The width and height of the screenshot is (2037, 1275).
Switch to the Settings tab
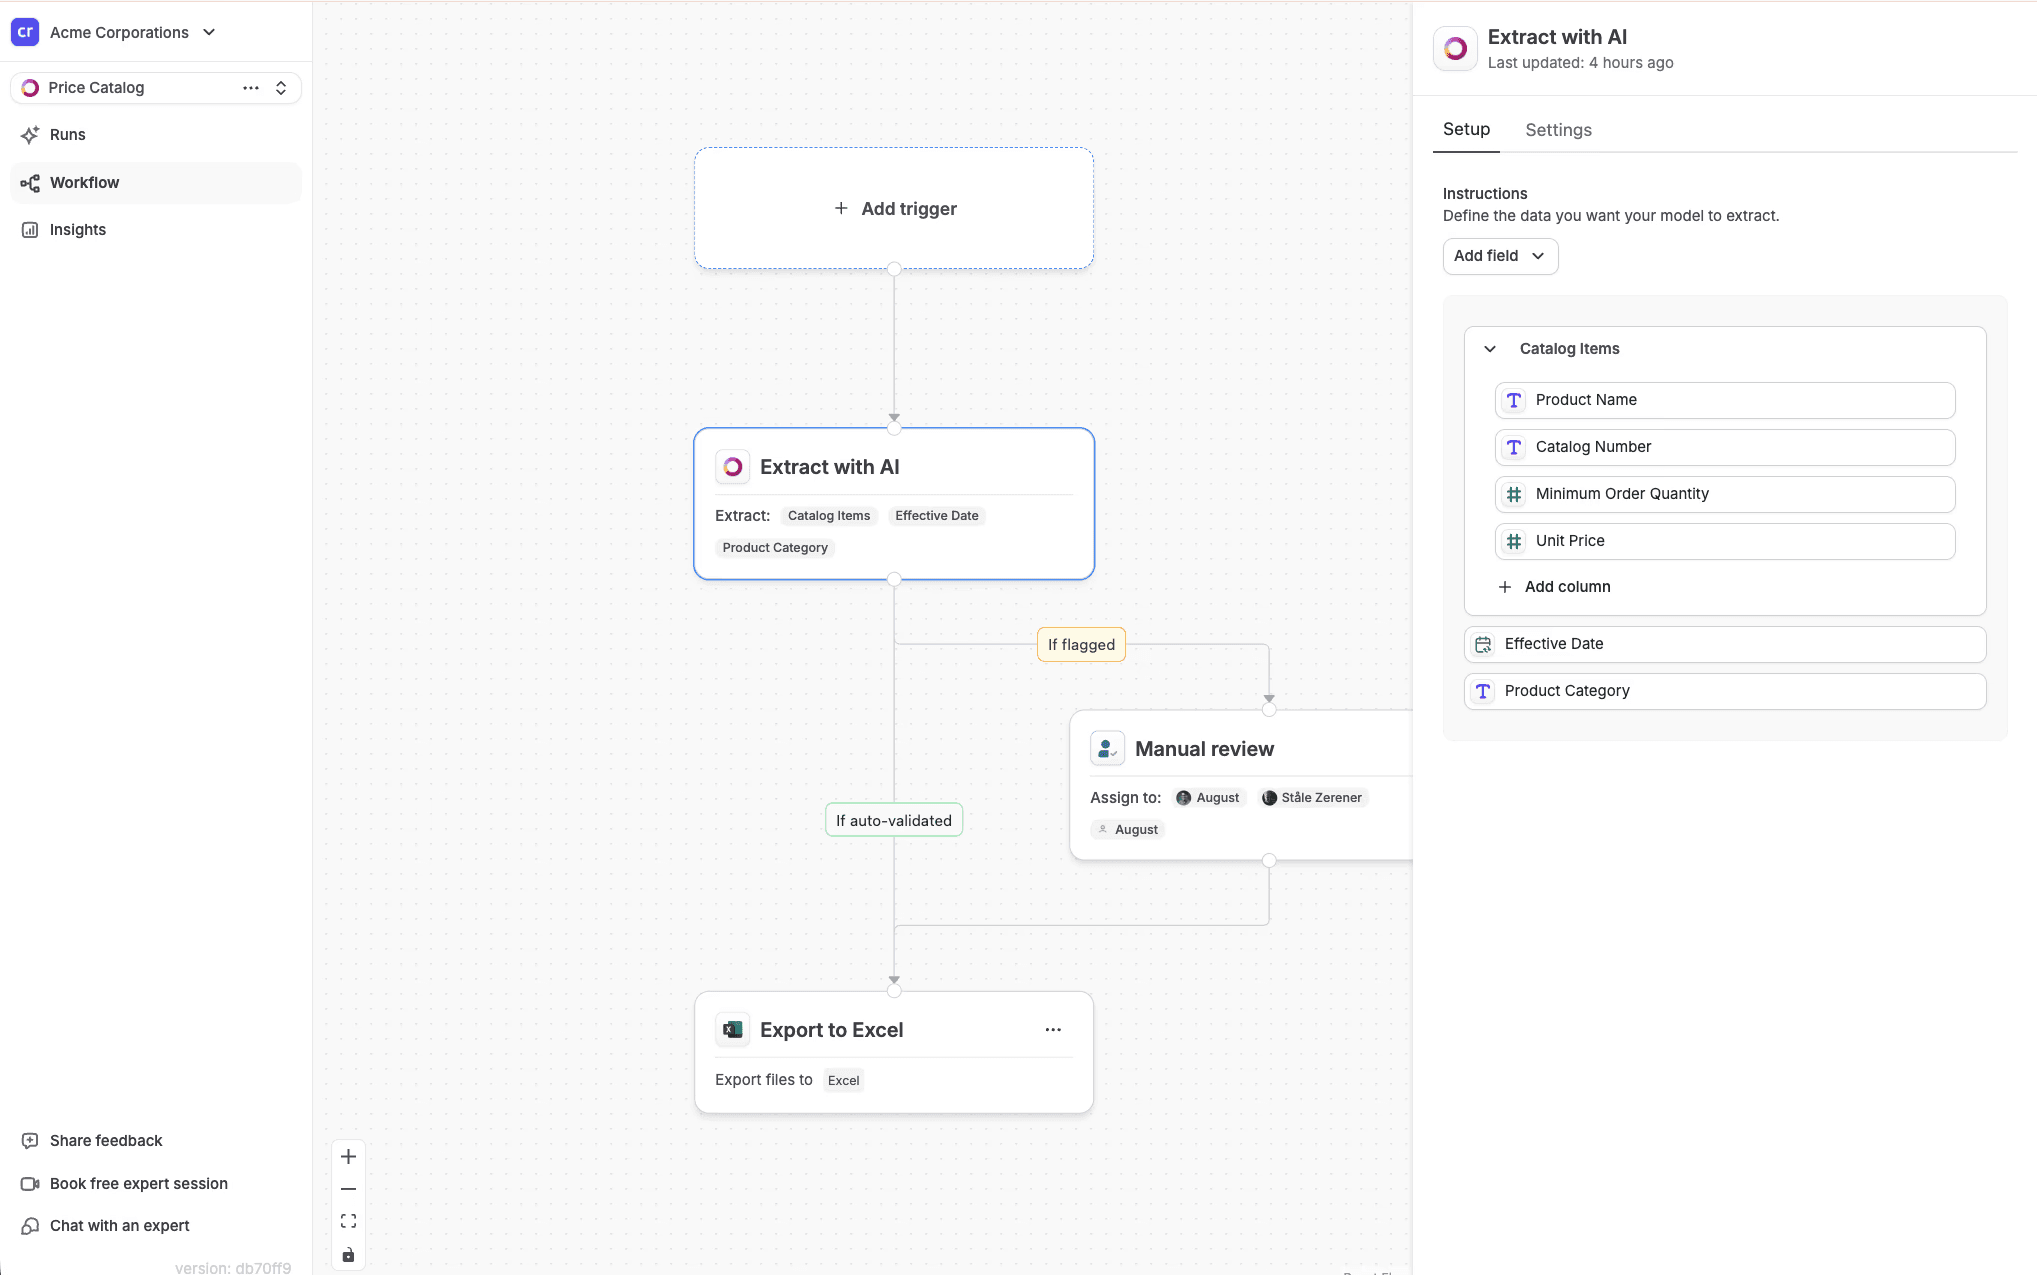pyautogui.click(x=1558, y=130)
